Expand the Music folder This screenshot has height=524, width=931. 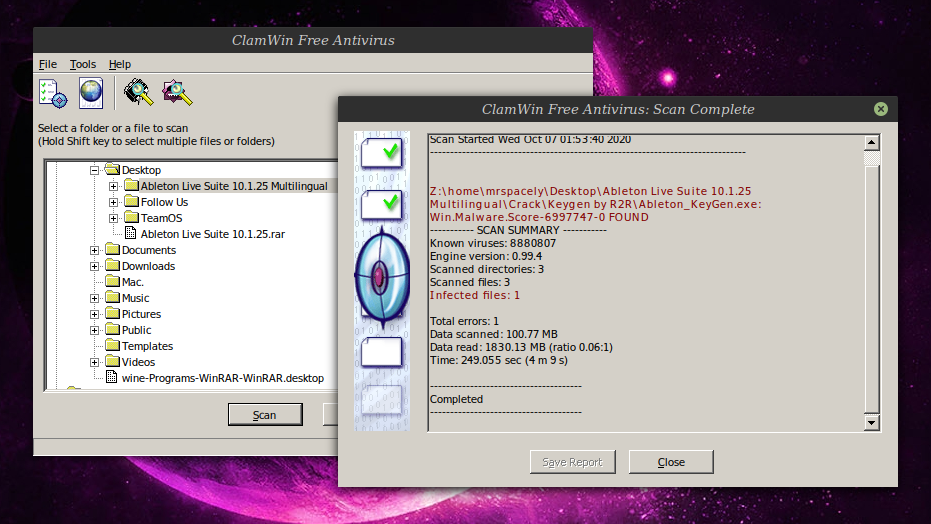pyautogui.click(x=94, y=298)
